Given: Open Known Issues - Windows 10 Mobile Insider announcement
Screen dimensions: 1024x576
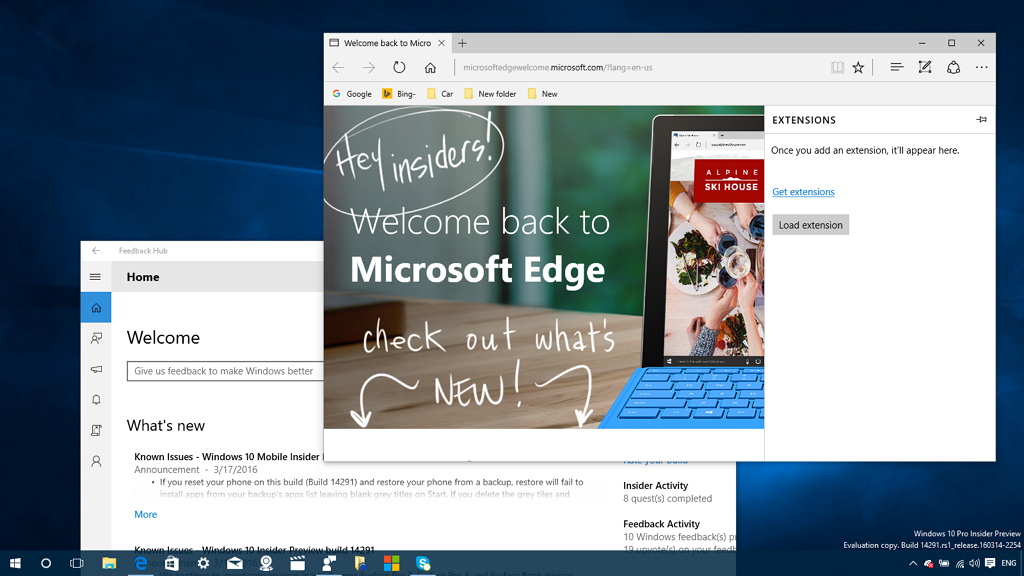Looking at the screenshot, I should (x=227, y=456).
